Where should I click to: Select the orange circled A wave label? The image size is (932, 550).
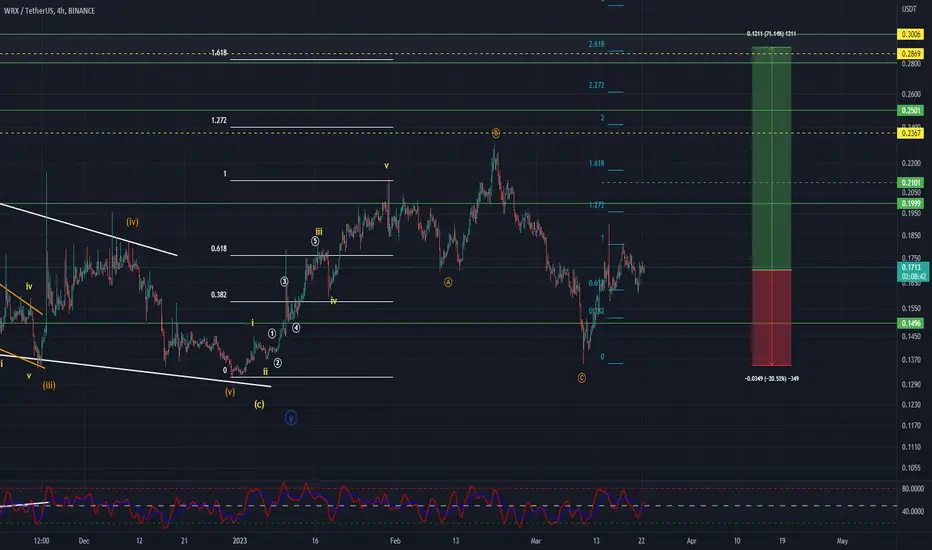[448, 282]
